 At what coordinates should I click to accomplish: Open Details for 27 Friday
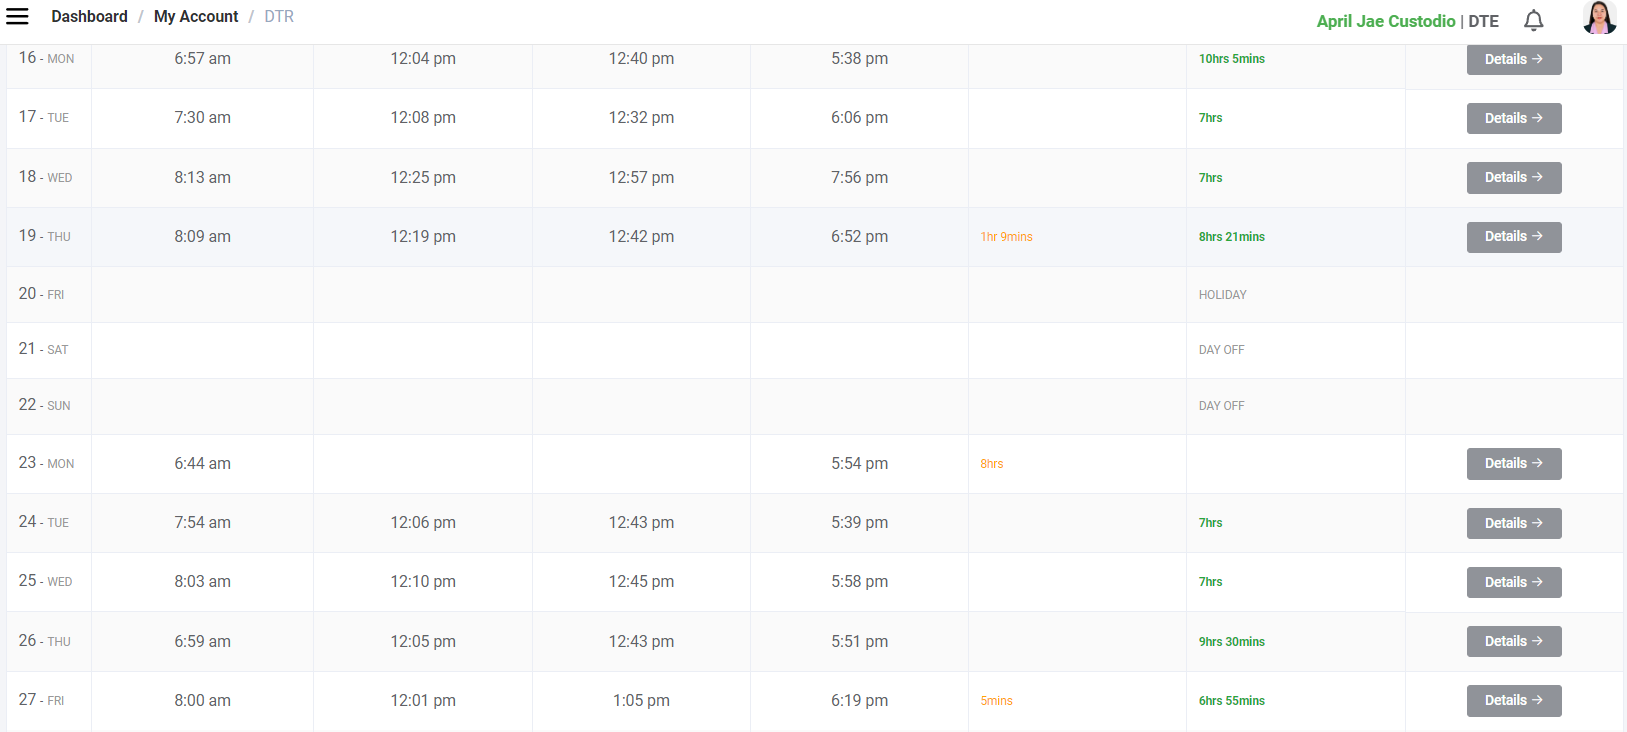[1513, 700]
